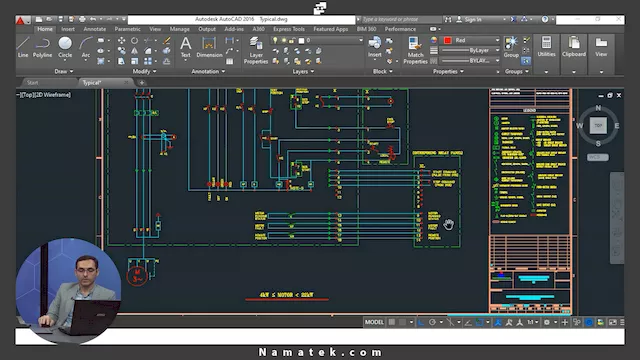The height and width of the screenshot is (360, 640).
Task: Click the Copy tool in Modify panel
Action: pyautogui.click(x=121, y=51)
